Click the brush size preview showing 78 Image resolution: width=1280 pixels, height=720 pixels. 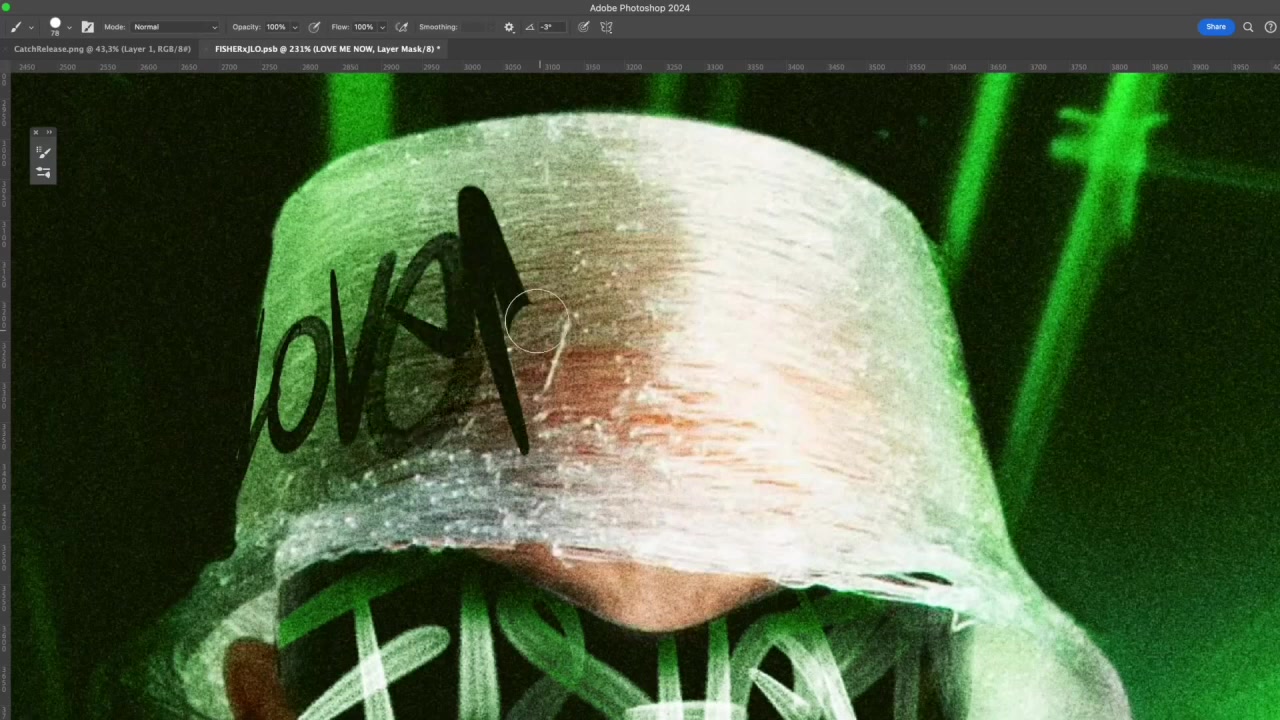coord(55,26)
